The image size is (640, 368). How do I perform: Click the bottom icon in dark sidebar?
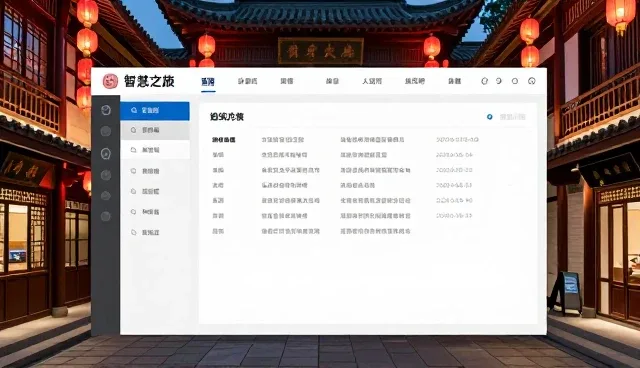click(106, 216)
